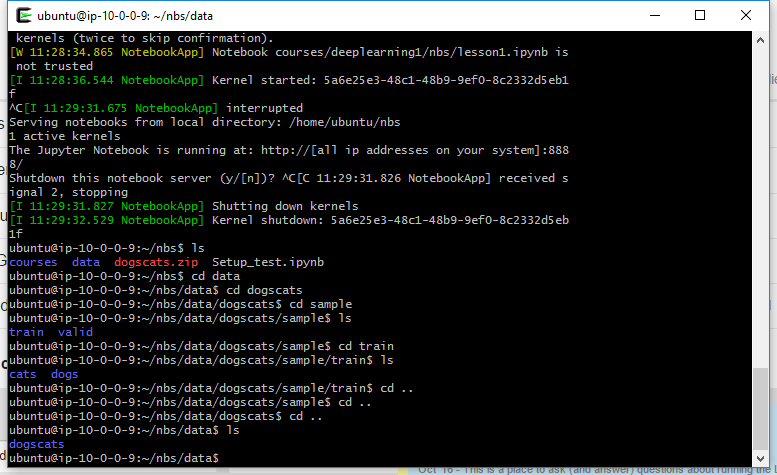Click scrollbar down arrow

click(x=760, y=459)
